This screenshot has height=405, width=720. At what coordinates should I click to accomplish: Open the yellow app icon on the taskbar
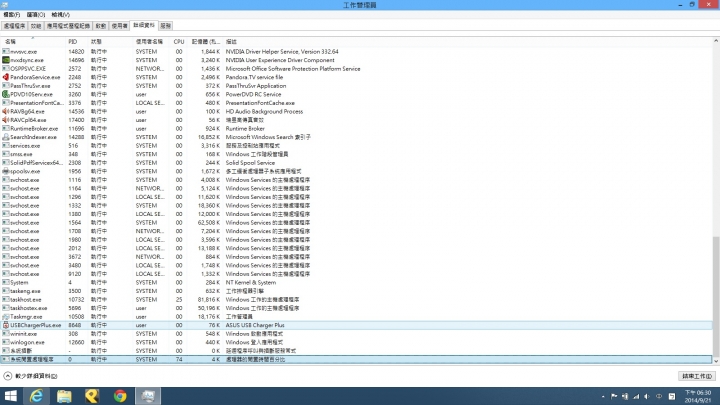(92, 396)
